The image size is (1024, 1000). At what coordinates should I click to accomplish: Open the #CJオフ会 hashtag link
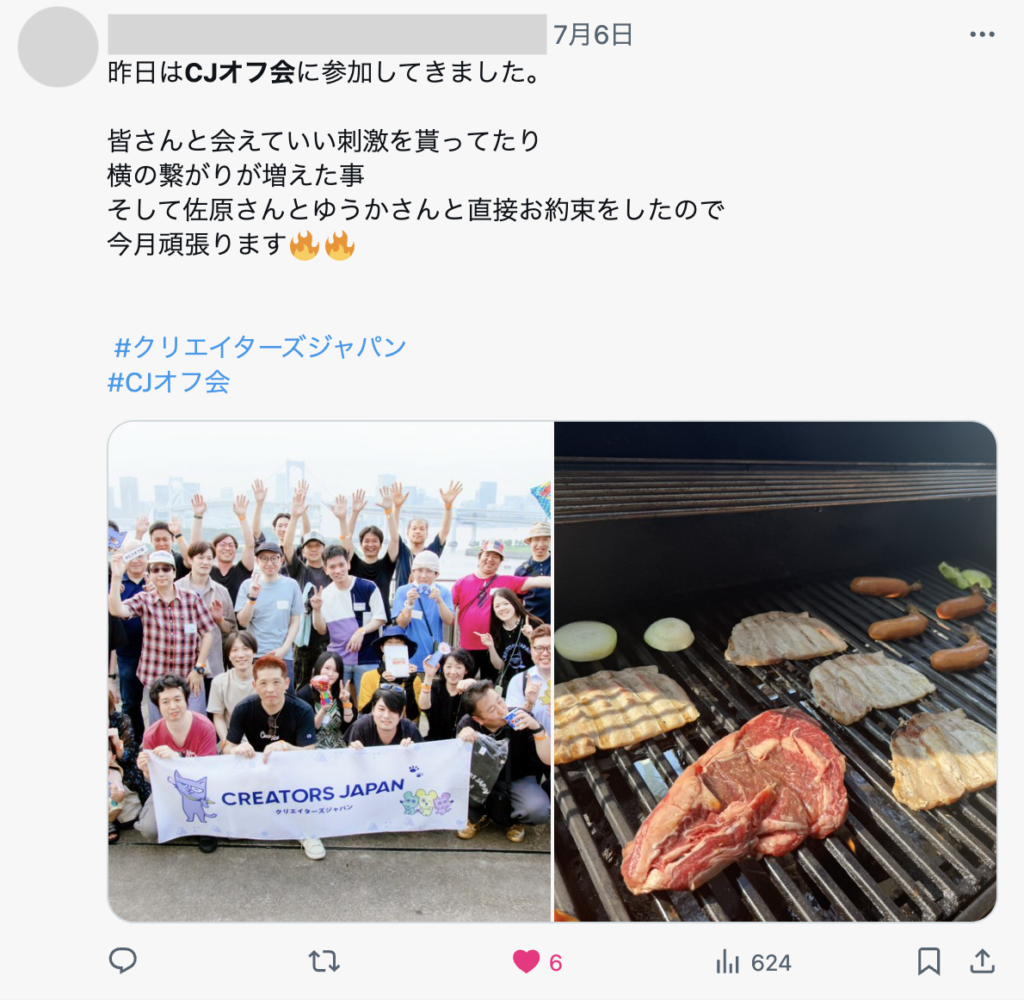pyautogui.click(x=168, y=381)
